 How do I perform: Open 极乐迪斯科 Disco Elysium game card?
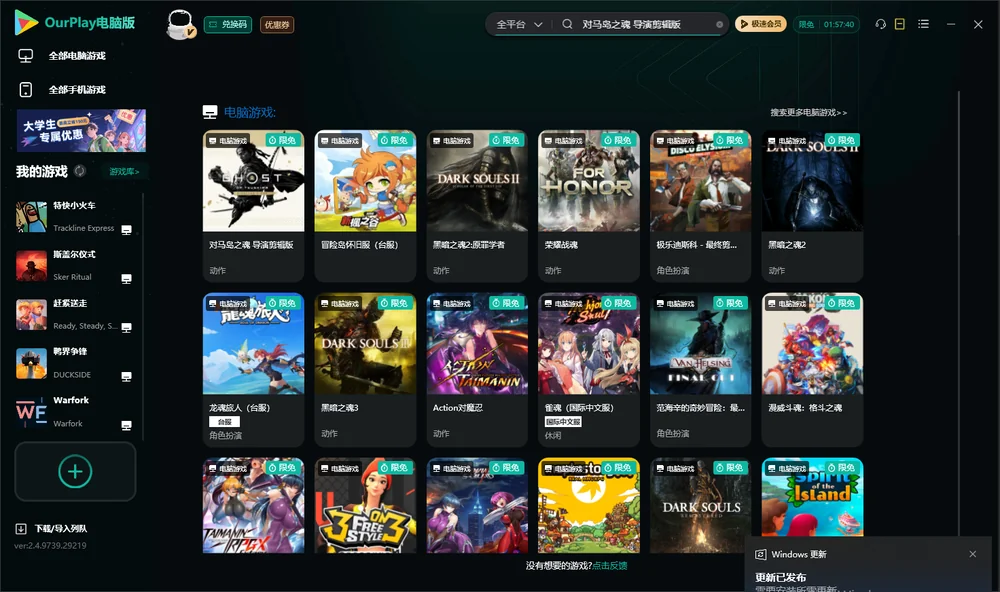pos(700,206)
